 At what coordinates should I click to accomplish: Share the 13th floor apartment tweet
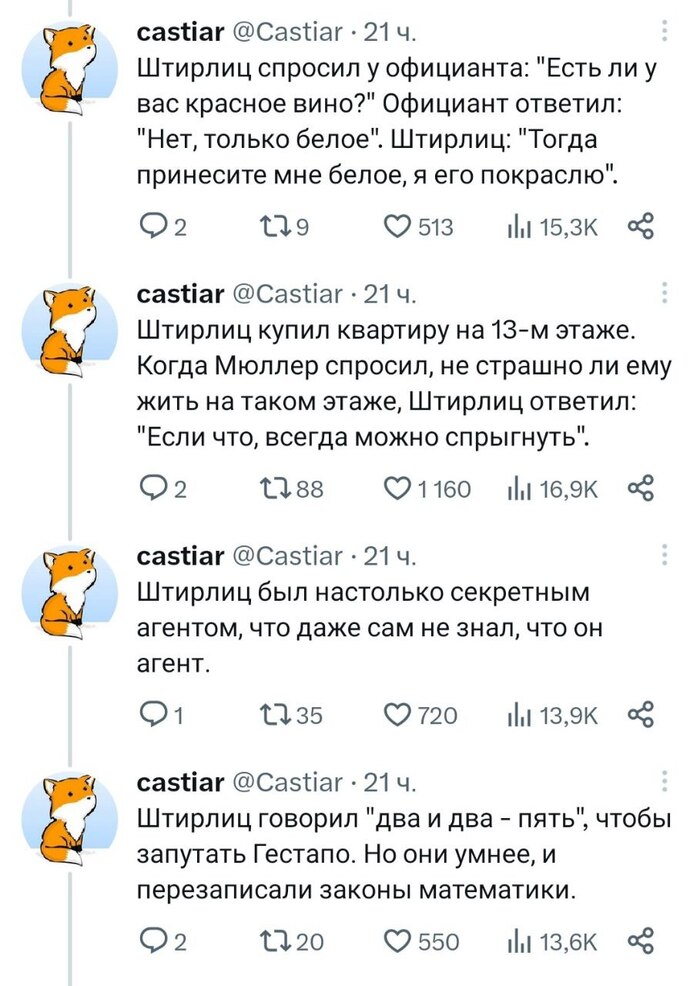[x=639, y=489]
